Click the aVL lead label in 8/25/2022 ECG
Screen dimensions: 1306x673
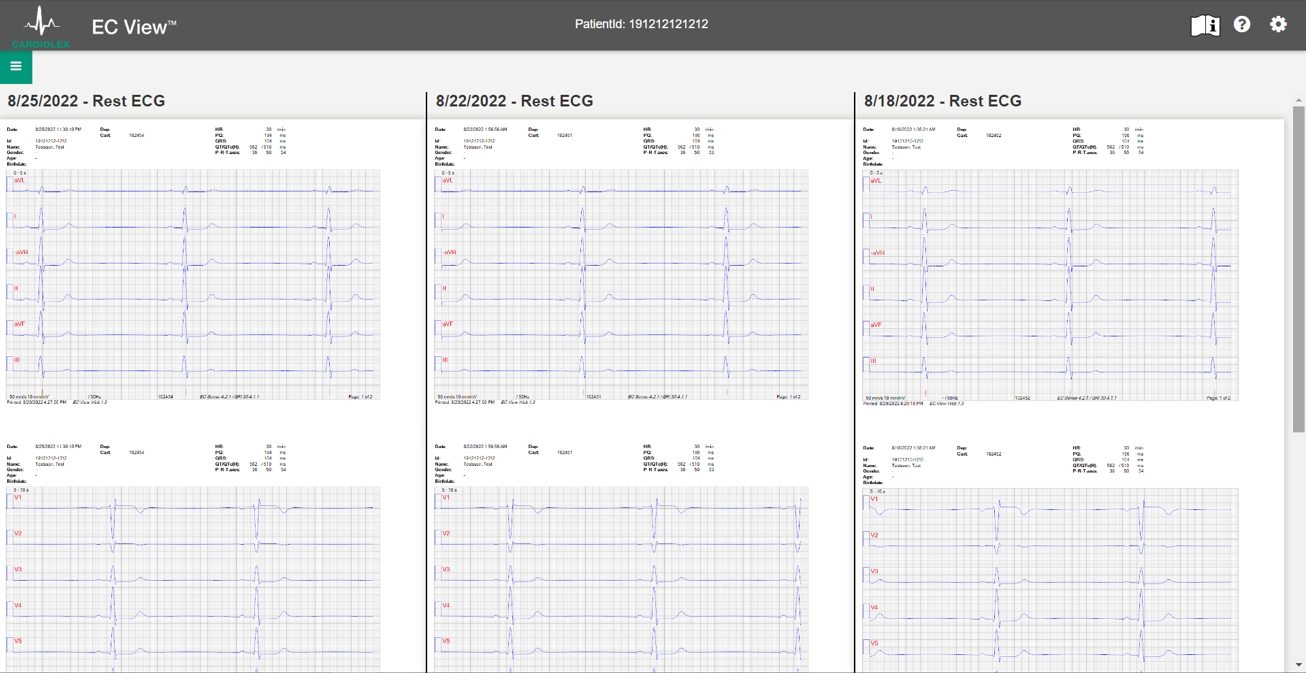tap(19, 181)
